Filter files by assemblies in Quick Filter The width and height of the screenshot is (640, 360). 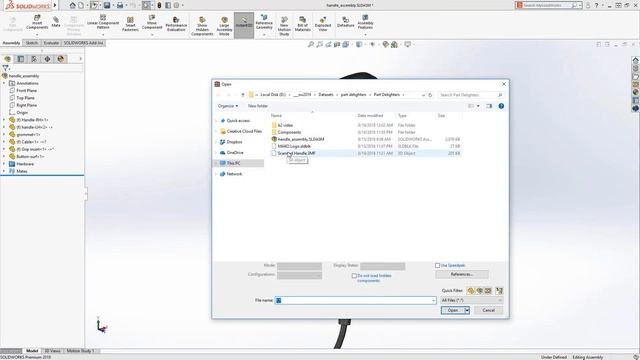(480, 291)
